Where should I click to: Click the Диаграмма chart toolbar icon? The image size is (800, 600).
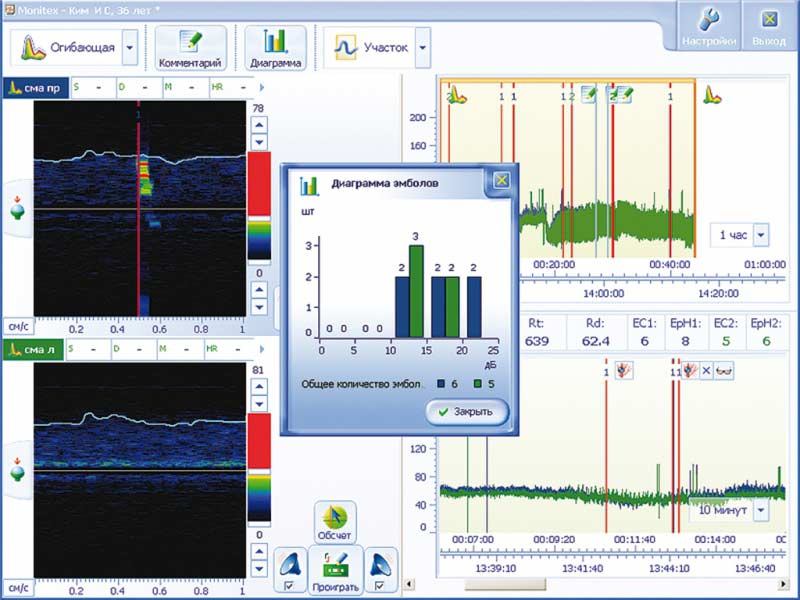click(276, 48)
